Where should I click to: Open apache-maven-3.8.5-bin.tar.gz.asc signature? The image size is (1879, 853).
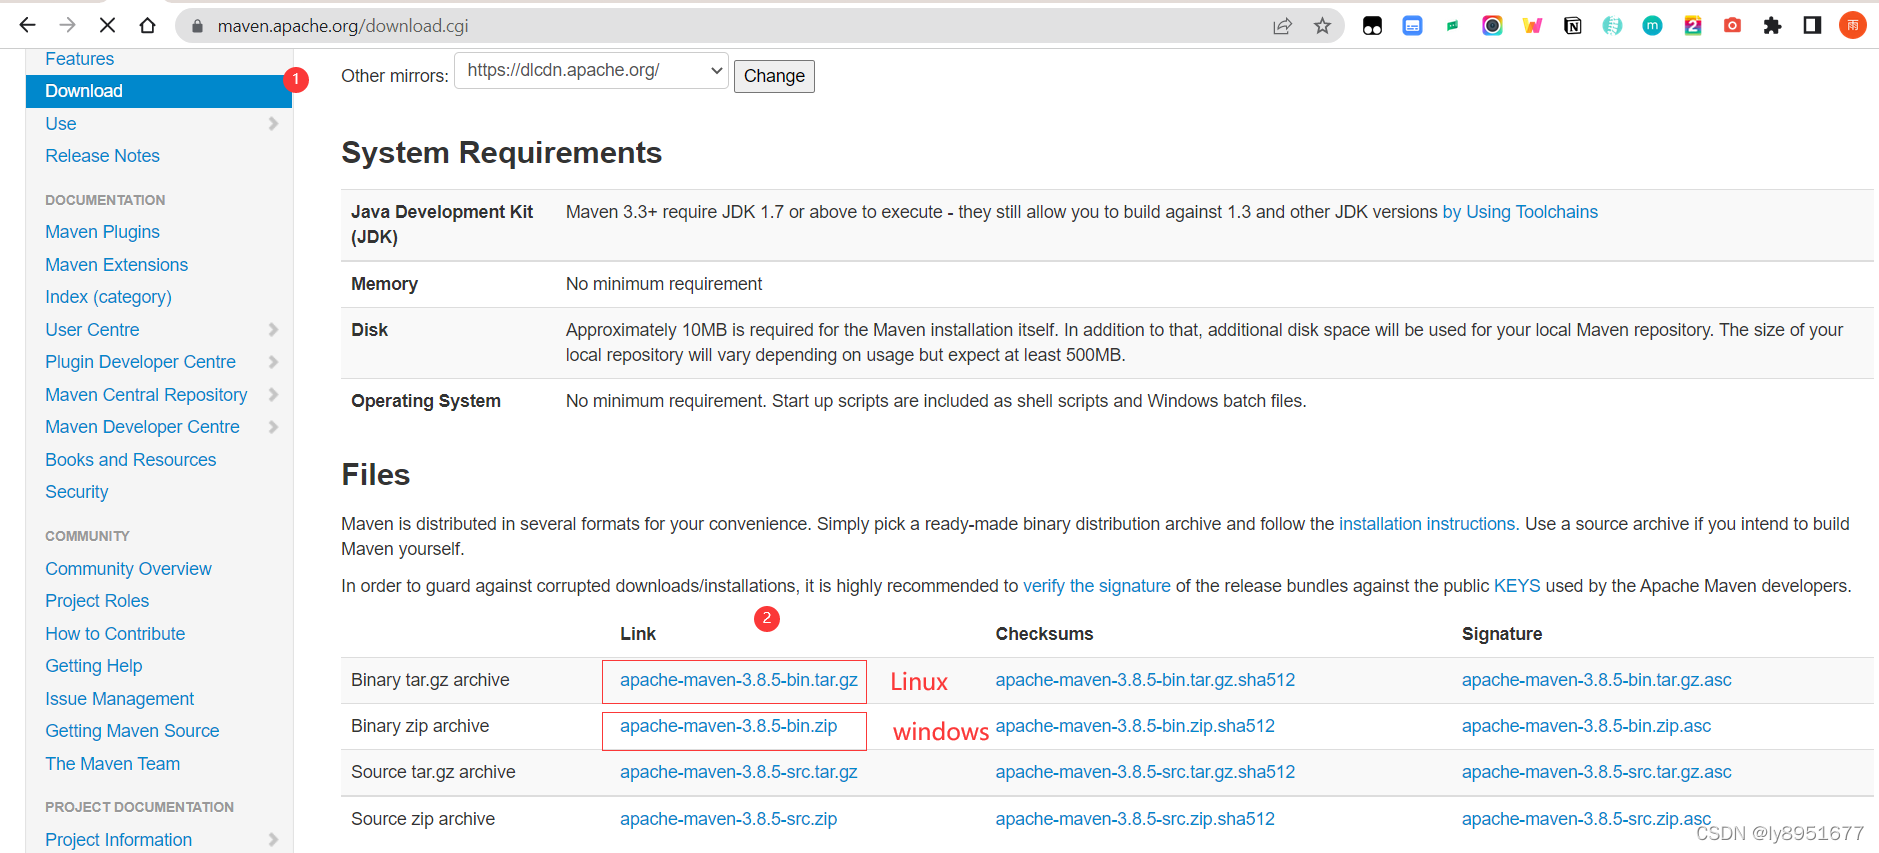(x=1596, y=680)
